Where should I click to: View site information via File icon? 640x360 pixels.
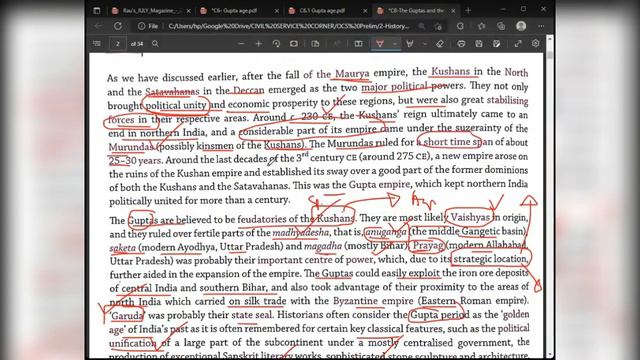[148, 26]
